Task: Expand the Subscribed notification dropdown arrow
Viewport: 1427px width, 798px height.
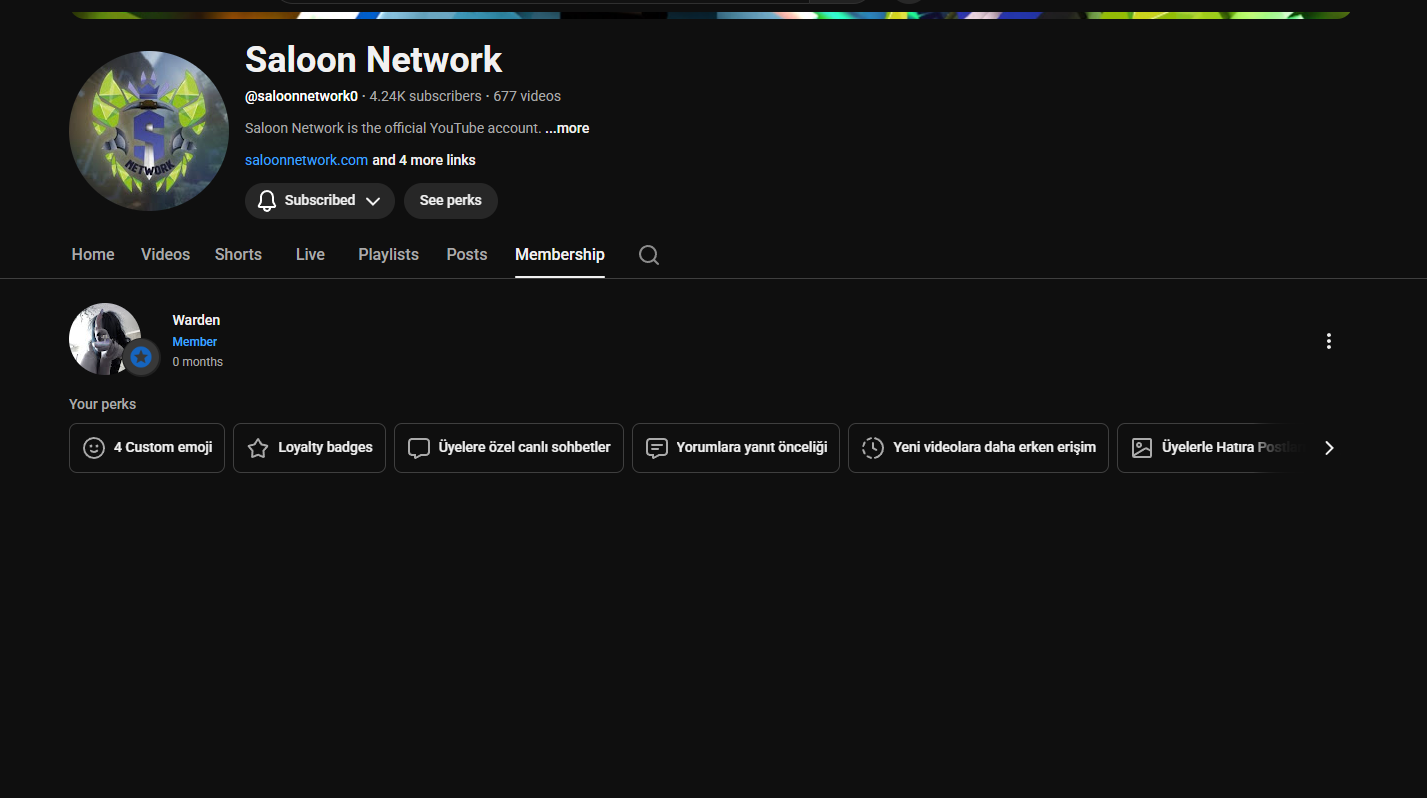Action: [x=373, y=201]
